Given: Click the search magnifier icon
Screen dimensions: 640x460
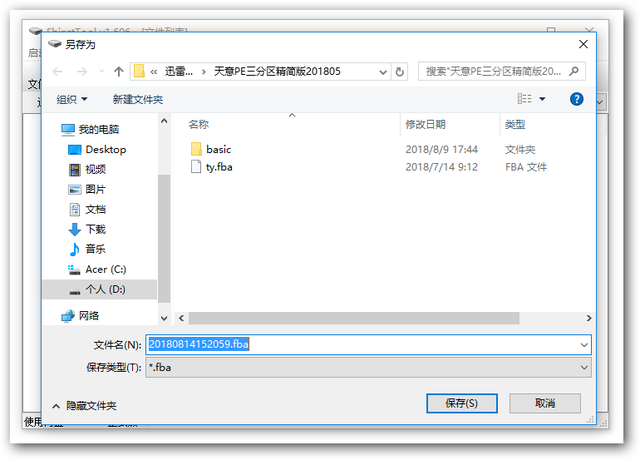Looking at the screenshot, I should 574,71.
